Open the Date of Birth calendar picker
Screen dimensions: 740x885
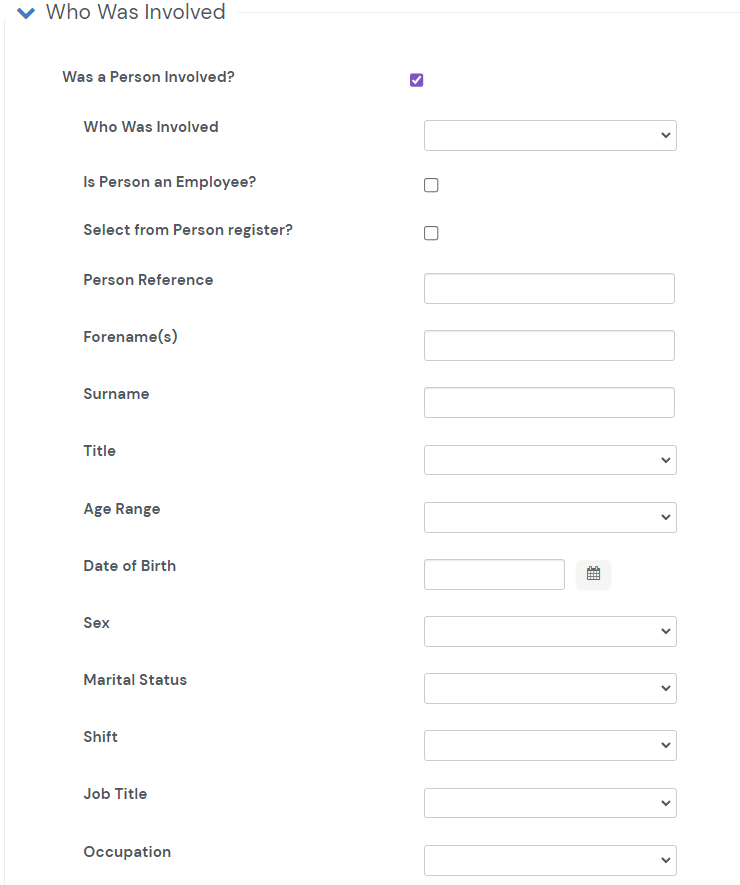click(593, 574)
